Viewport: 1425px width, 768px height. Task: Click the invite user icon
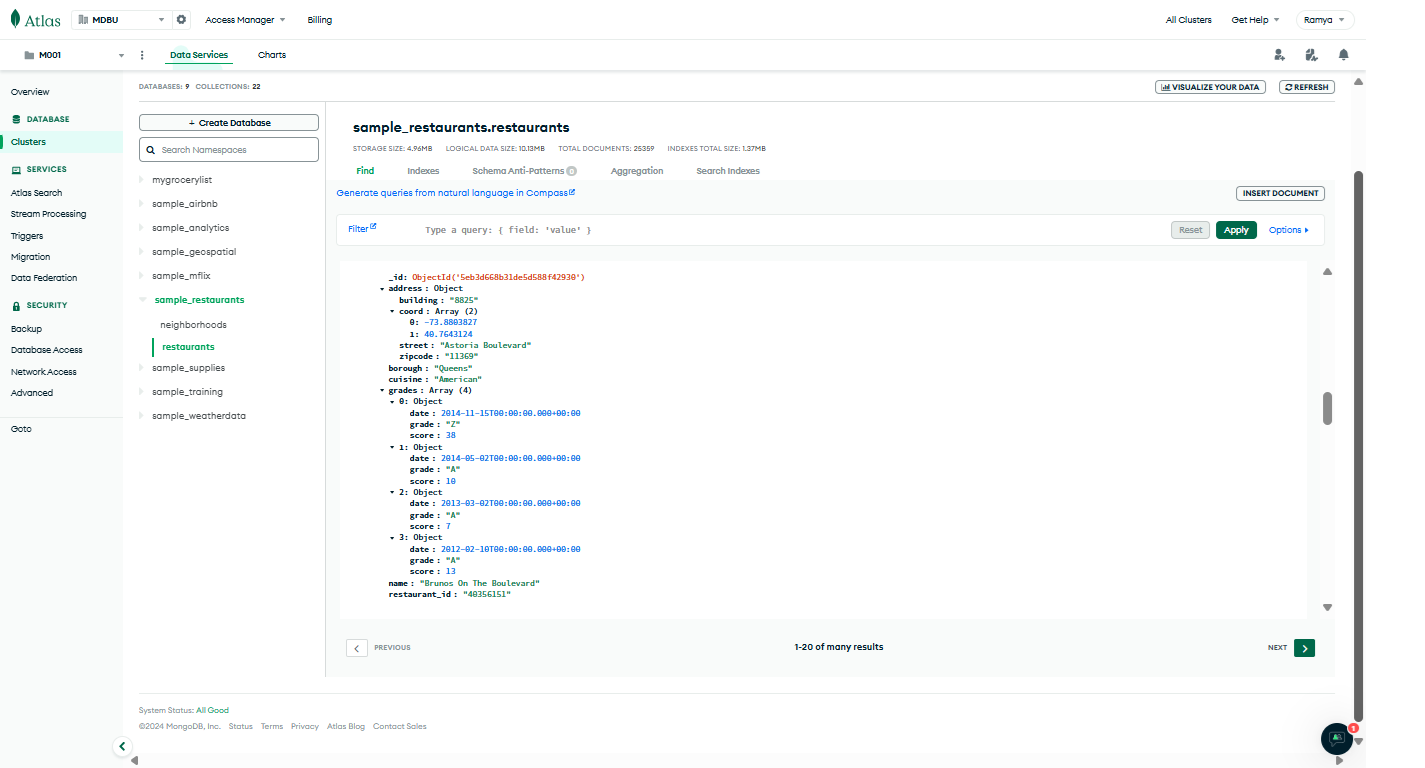[x=1279, y=55]
